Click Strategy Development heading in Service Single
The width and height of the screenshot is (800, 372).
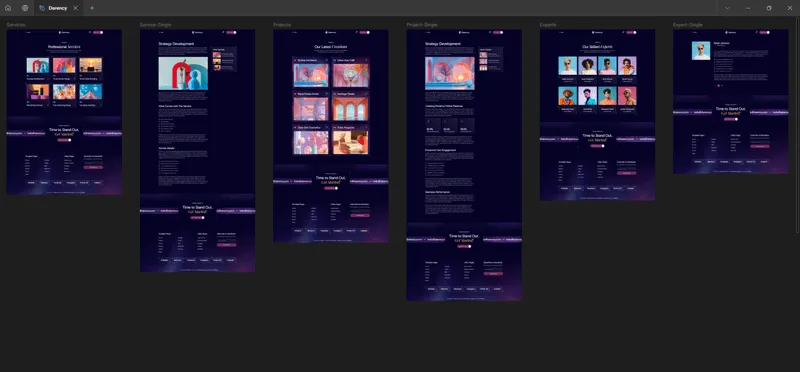click(176, 44)
